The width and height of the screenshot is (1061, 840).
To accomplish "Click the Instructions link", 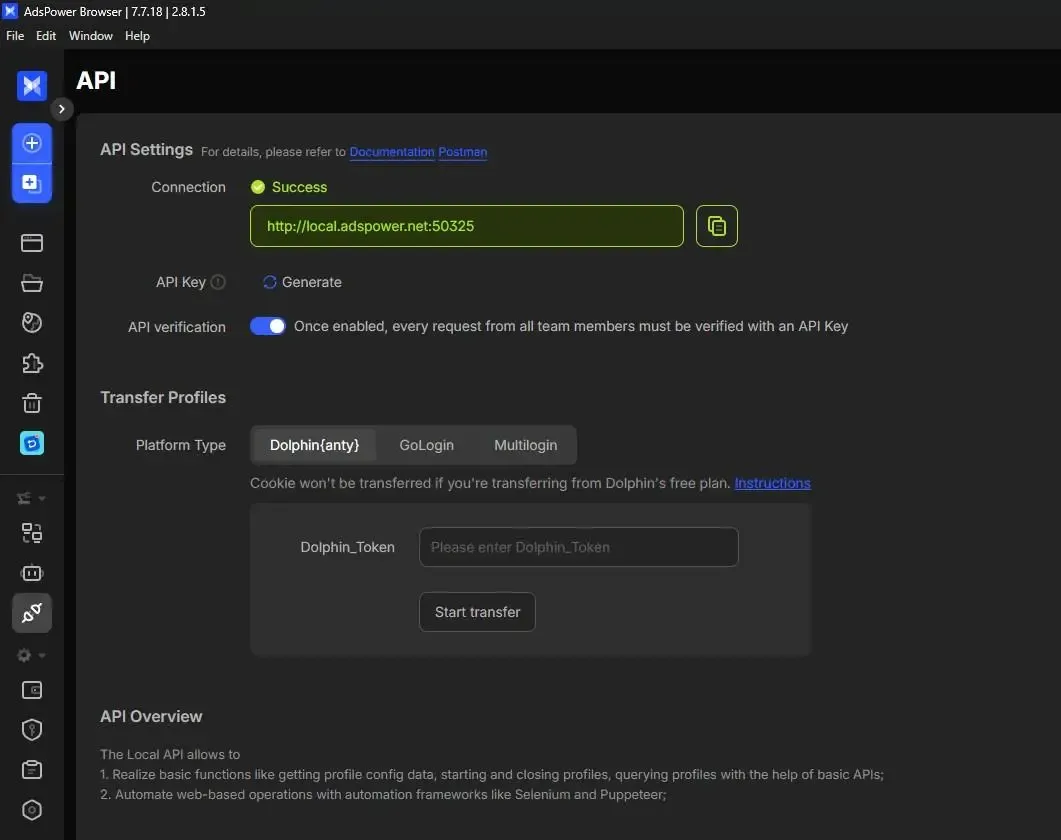I will coord(772,483).
